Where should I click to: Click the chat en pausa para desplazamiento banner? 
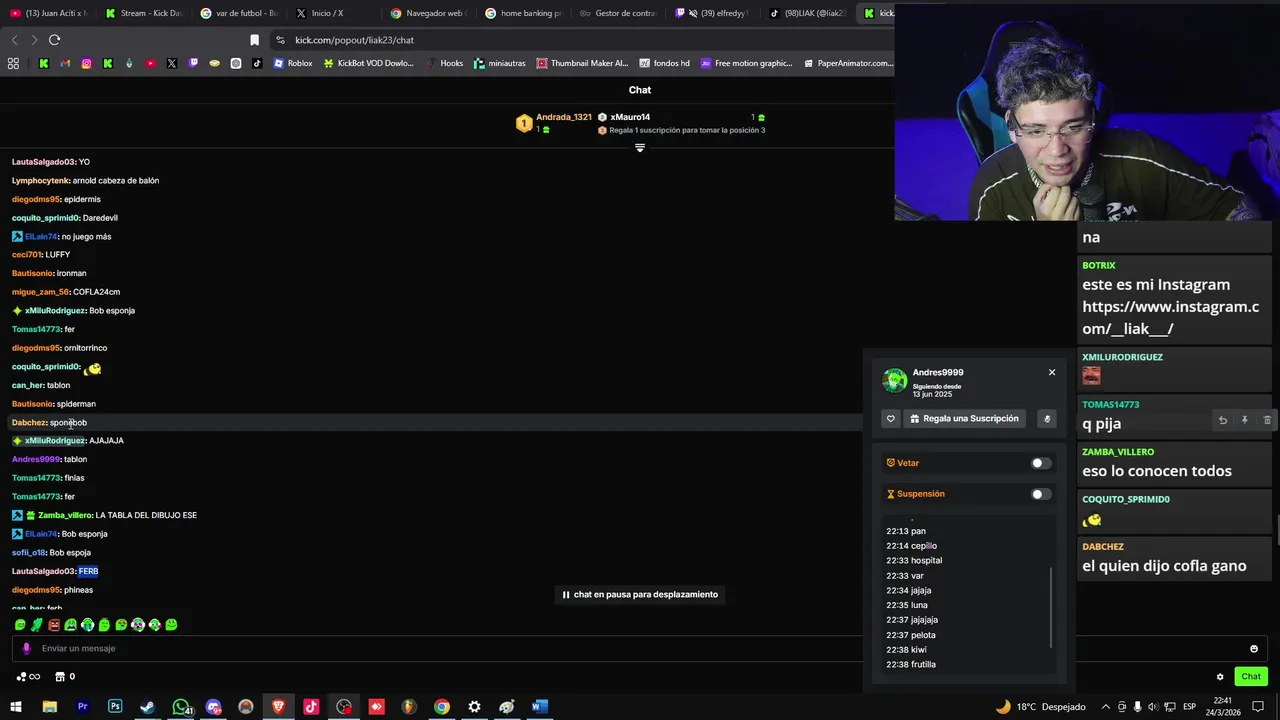(640, 595)
